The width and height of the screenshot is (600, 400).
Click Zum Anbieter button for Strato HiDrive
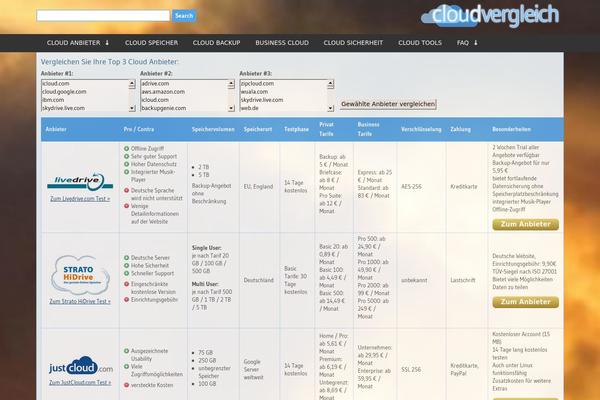tap(525, 302)
